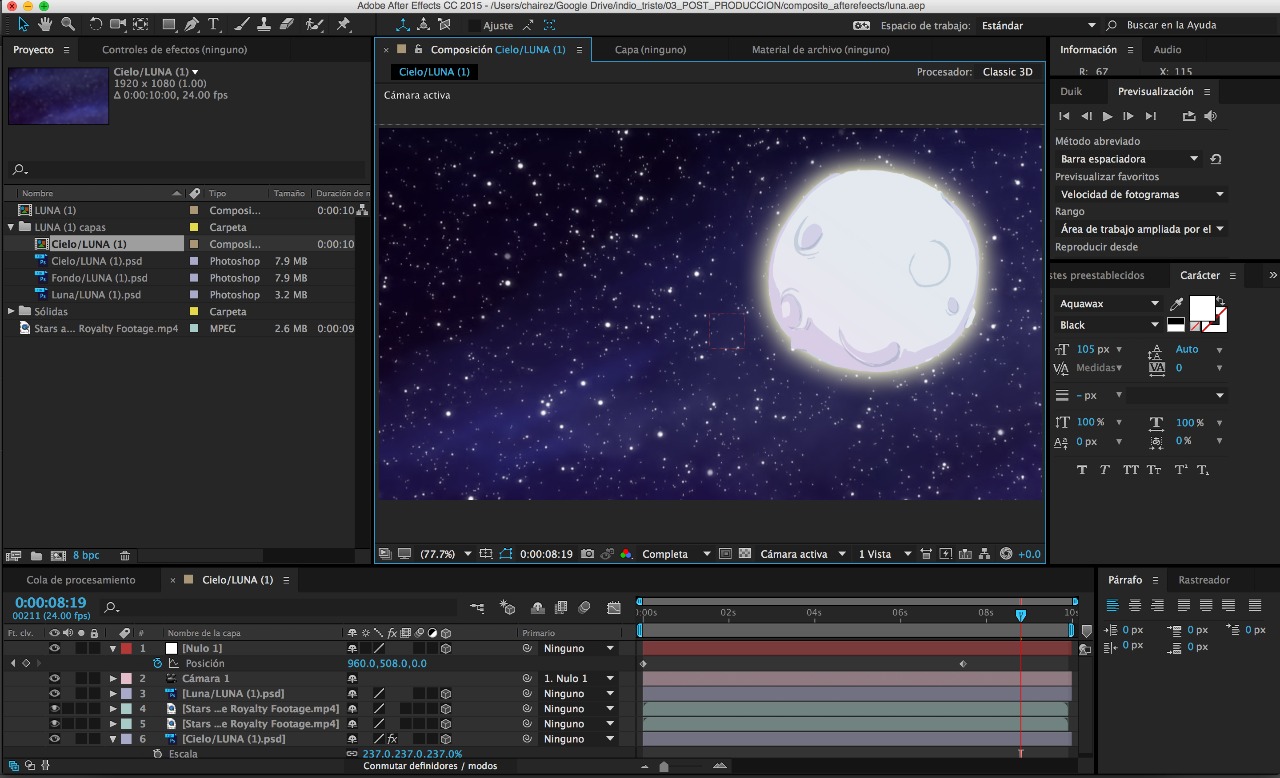The height and width of the screenshot is (778, 1280).
Task: Activate the Puppet Pin tool
Action: click(344, 24)
